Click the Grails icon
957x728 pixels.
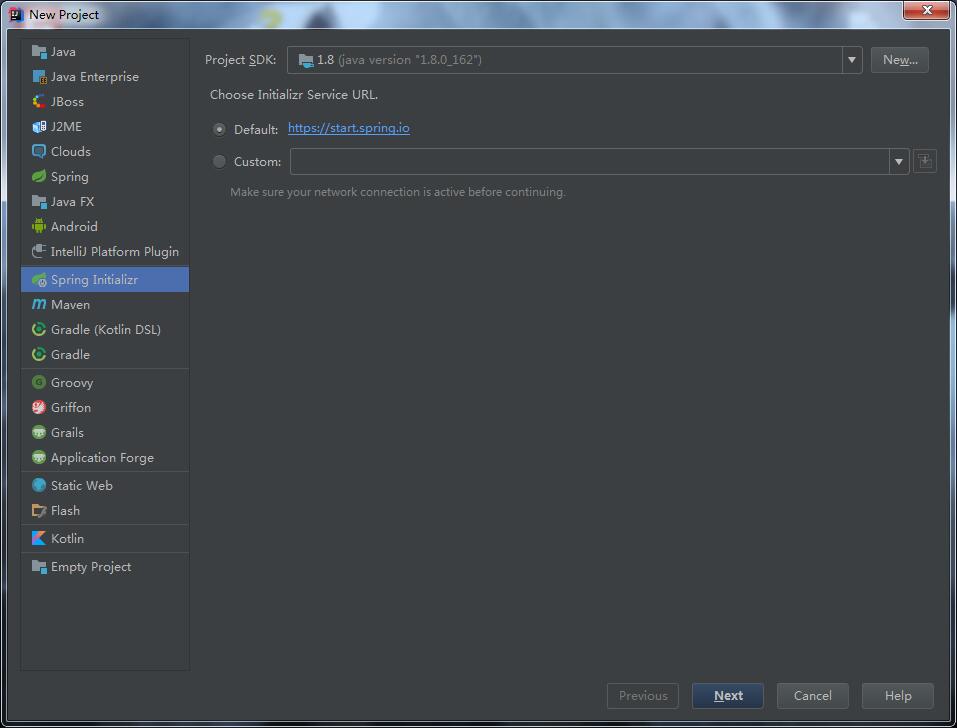tap(39, 433)
